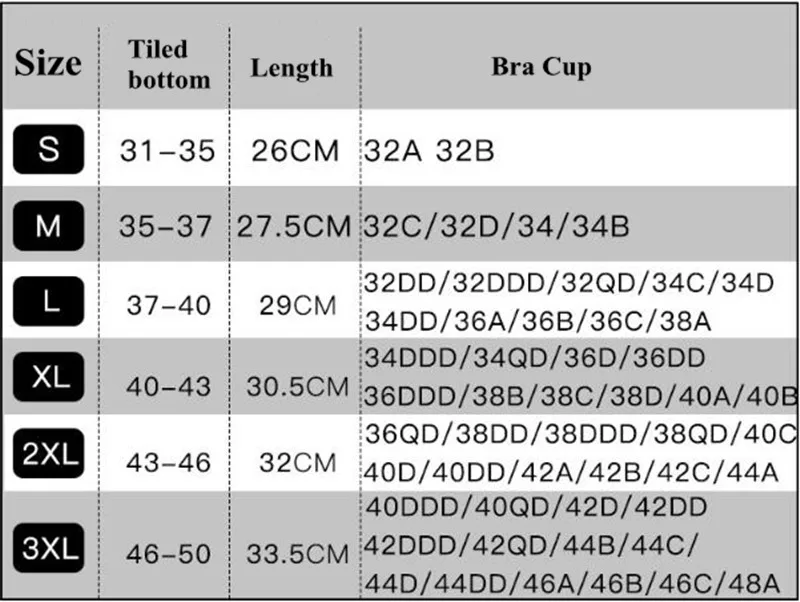
Task: Click the M size badge
Action: [x=48, y=225]
